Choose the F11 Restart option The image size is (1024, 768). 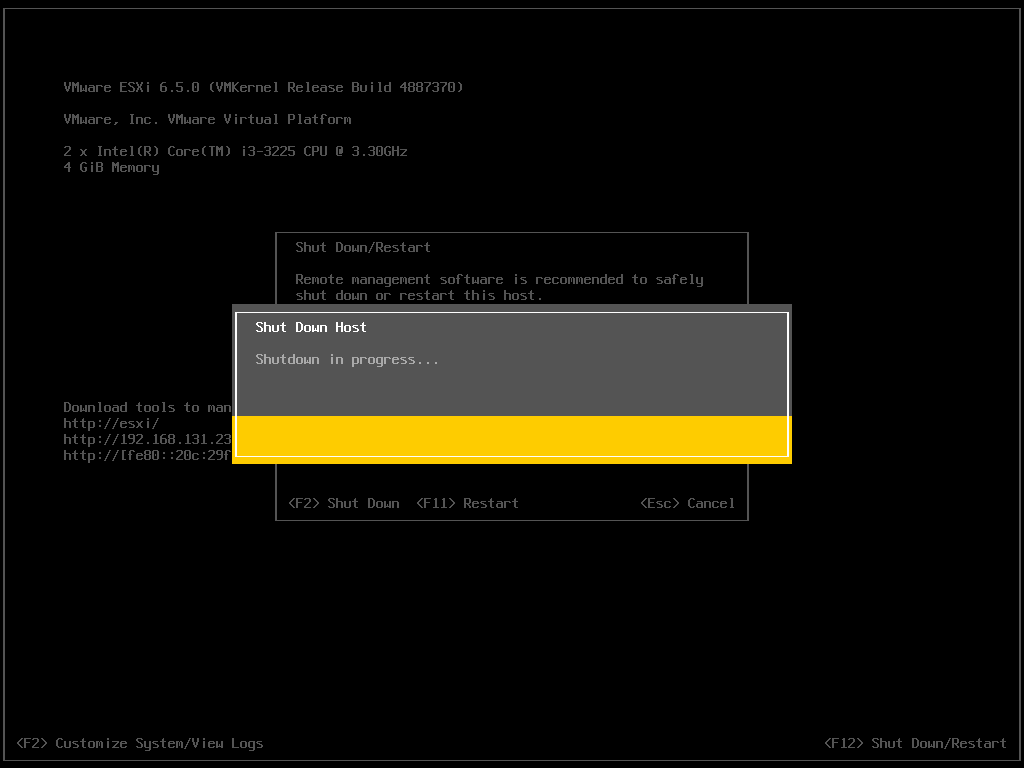coord(468,504)
